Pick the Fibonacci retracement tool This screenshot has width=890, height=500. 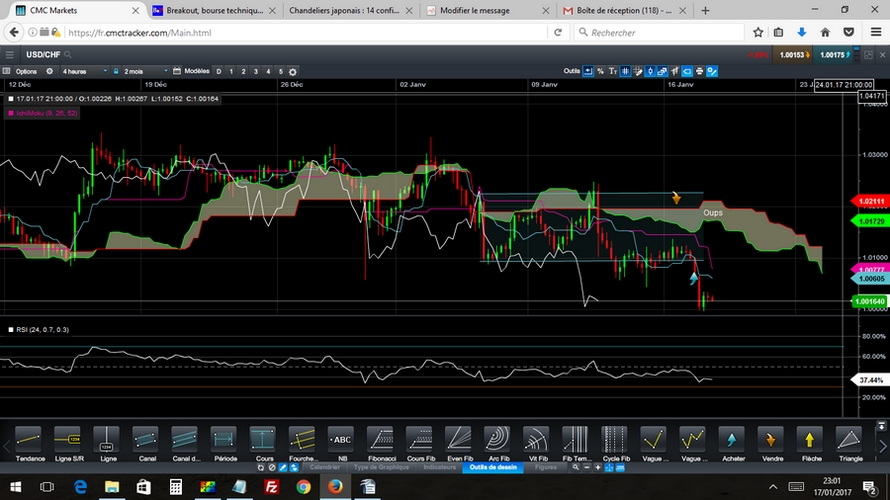381,440
